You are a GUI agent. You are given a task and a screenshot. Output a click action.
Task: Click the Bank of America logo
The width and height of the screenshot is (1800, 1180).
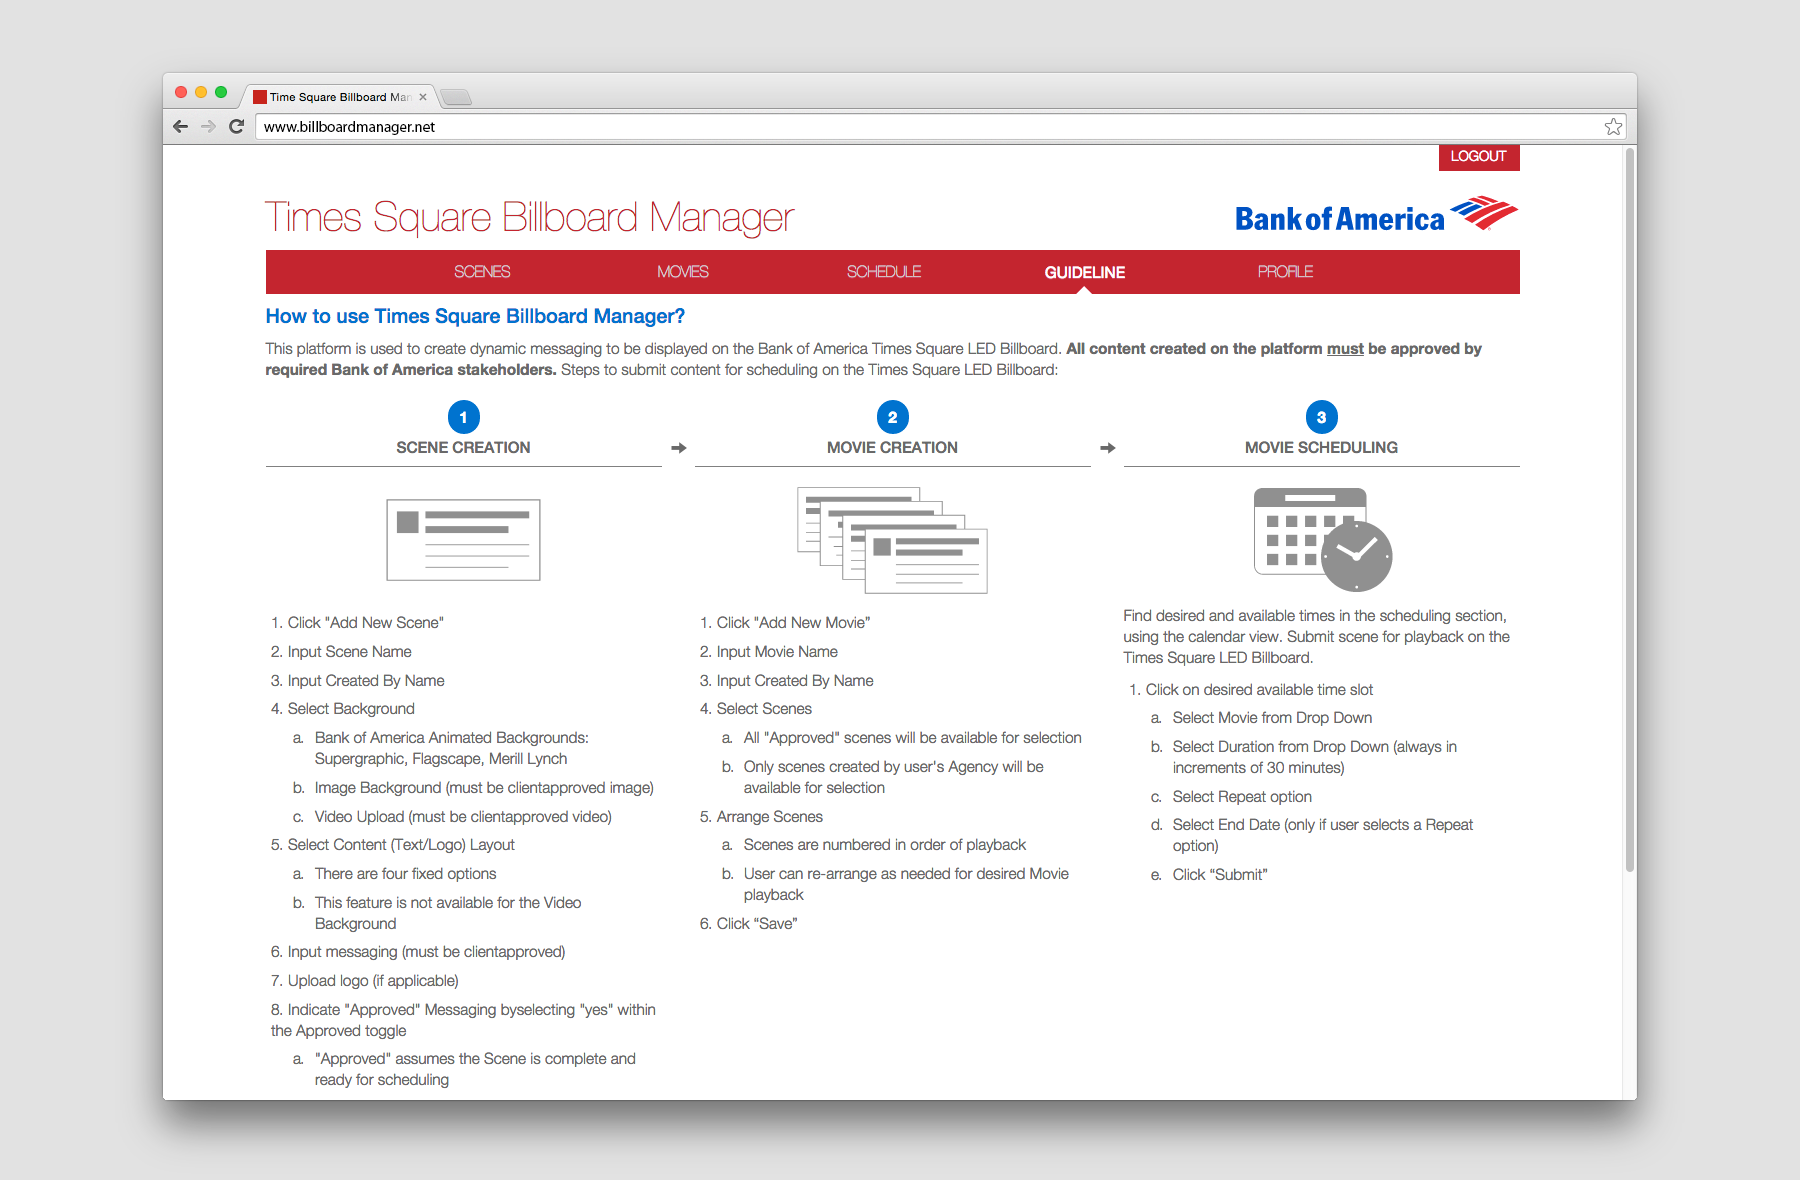pyautogui.click(x=1376, y=215)
